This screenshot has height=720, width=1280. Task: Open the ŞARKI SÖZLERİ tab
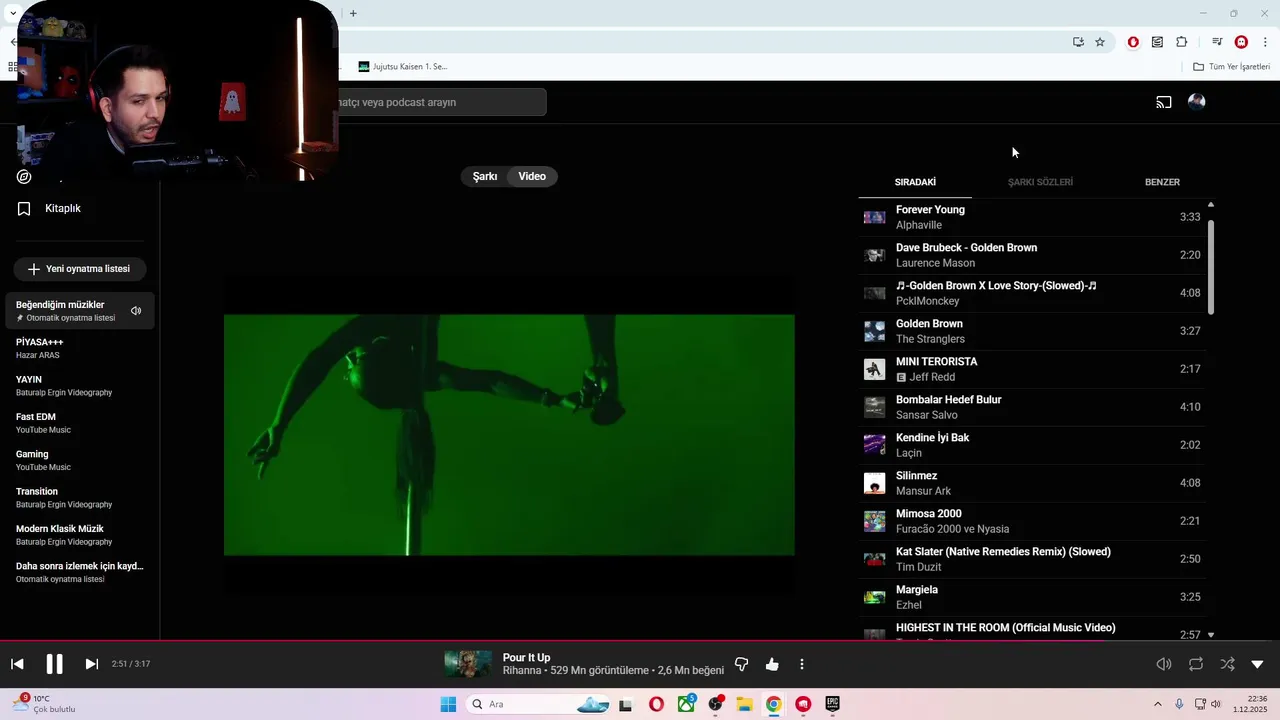tap(1040, 182)
